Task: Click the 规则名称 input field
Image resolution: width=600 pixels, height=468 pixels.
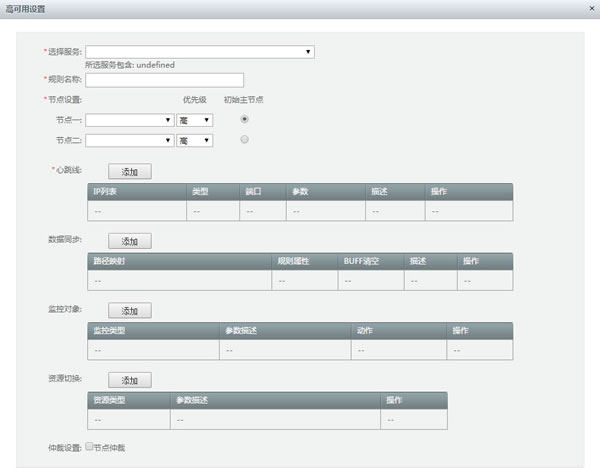Action: [165, 80]
